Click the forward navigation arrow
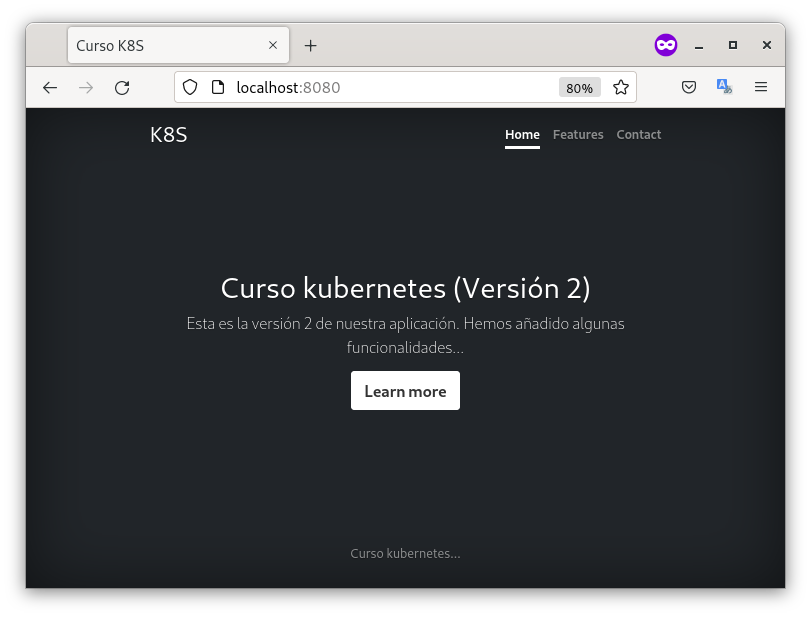 [86, 88]
